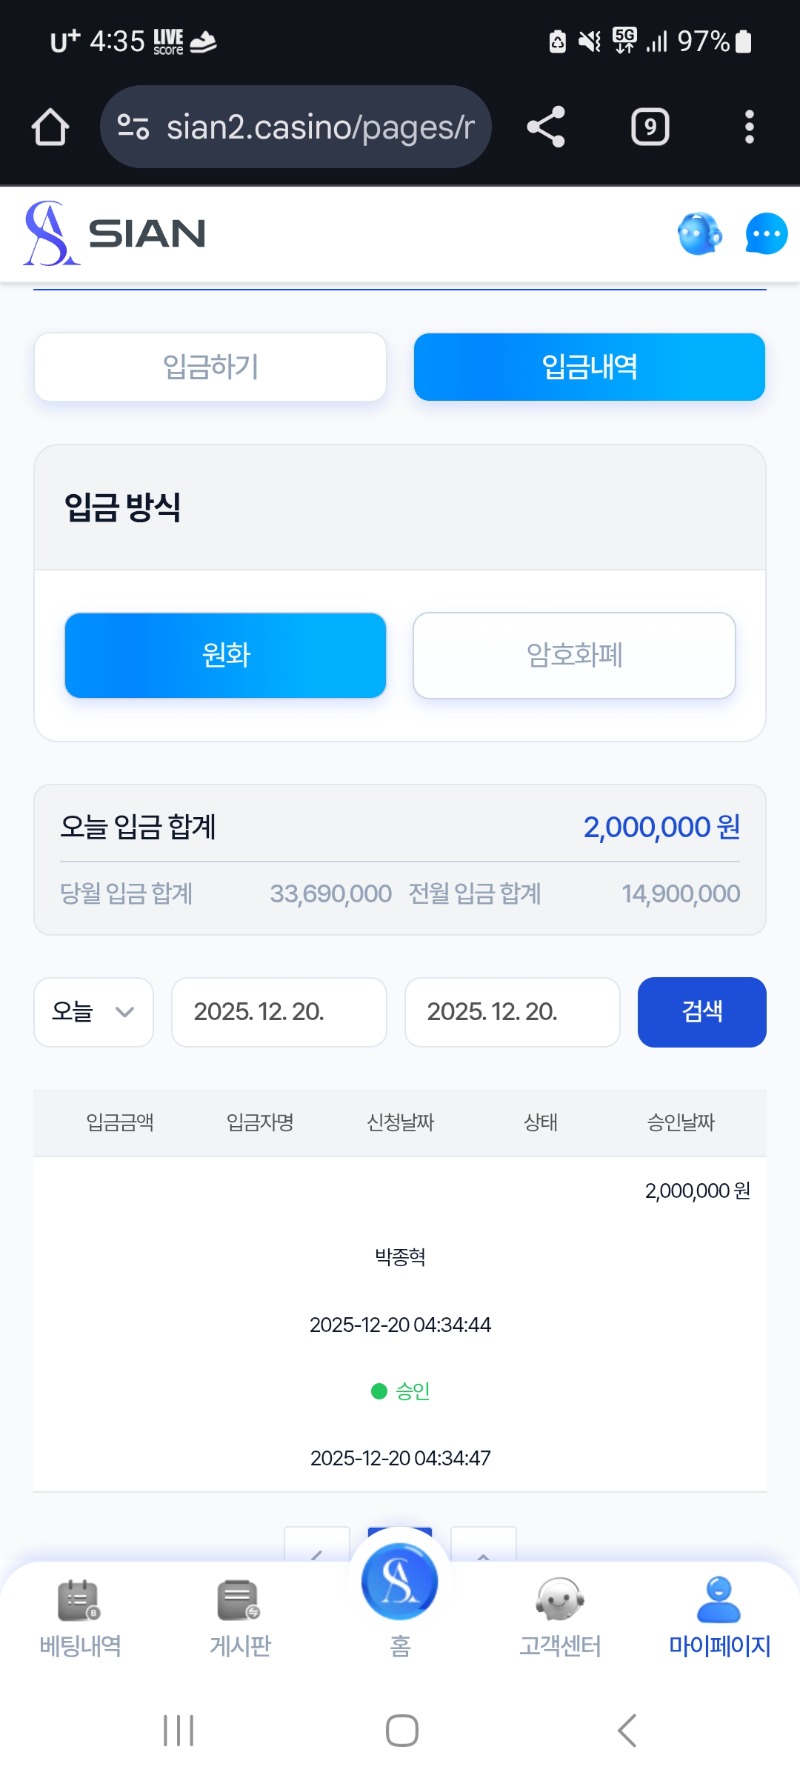
Task: Open 게시판 board icon in bottom bar
Action: 240,1618
